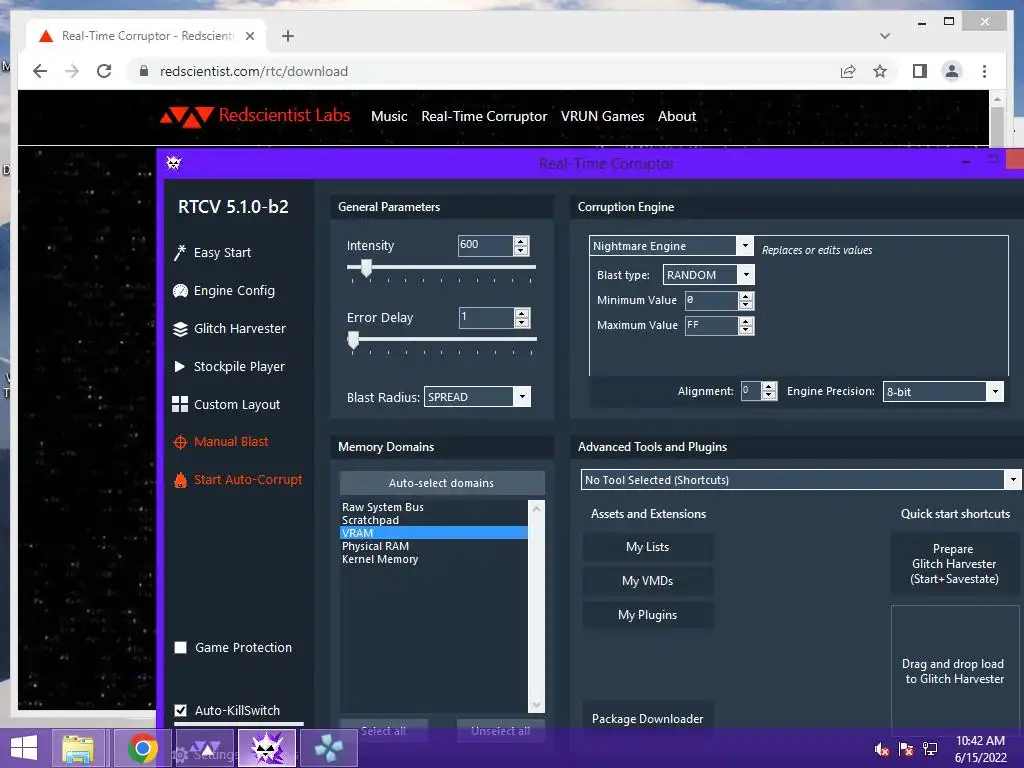This screenshot has width=1024, height=768.
Task: Open About in site navigation
Action: [677, 116]
